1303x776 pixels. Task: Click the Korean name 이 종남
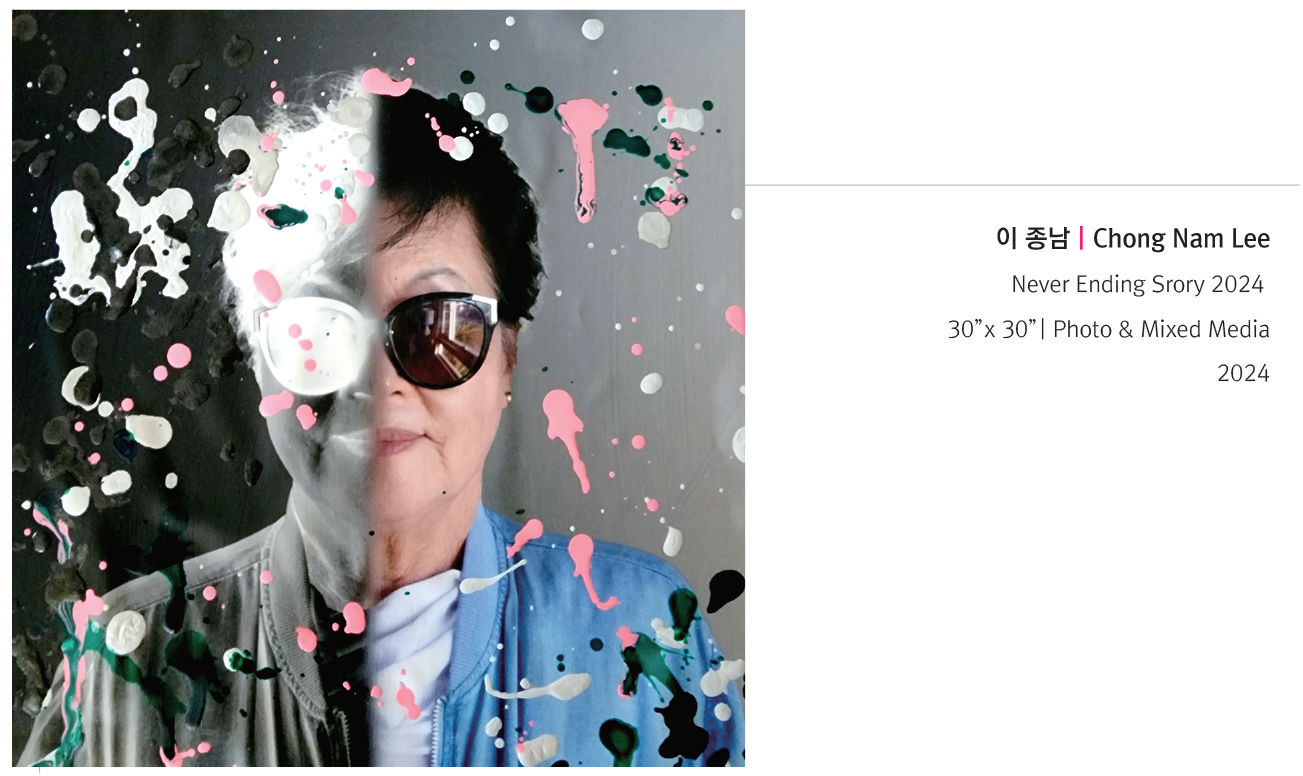1032,239
